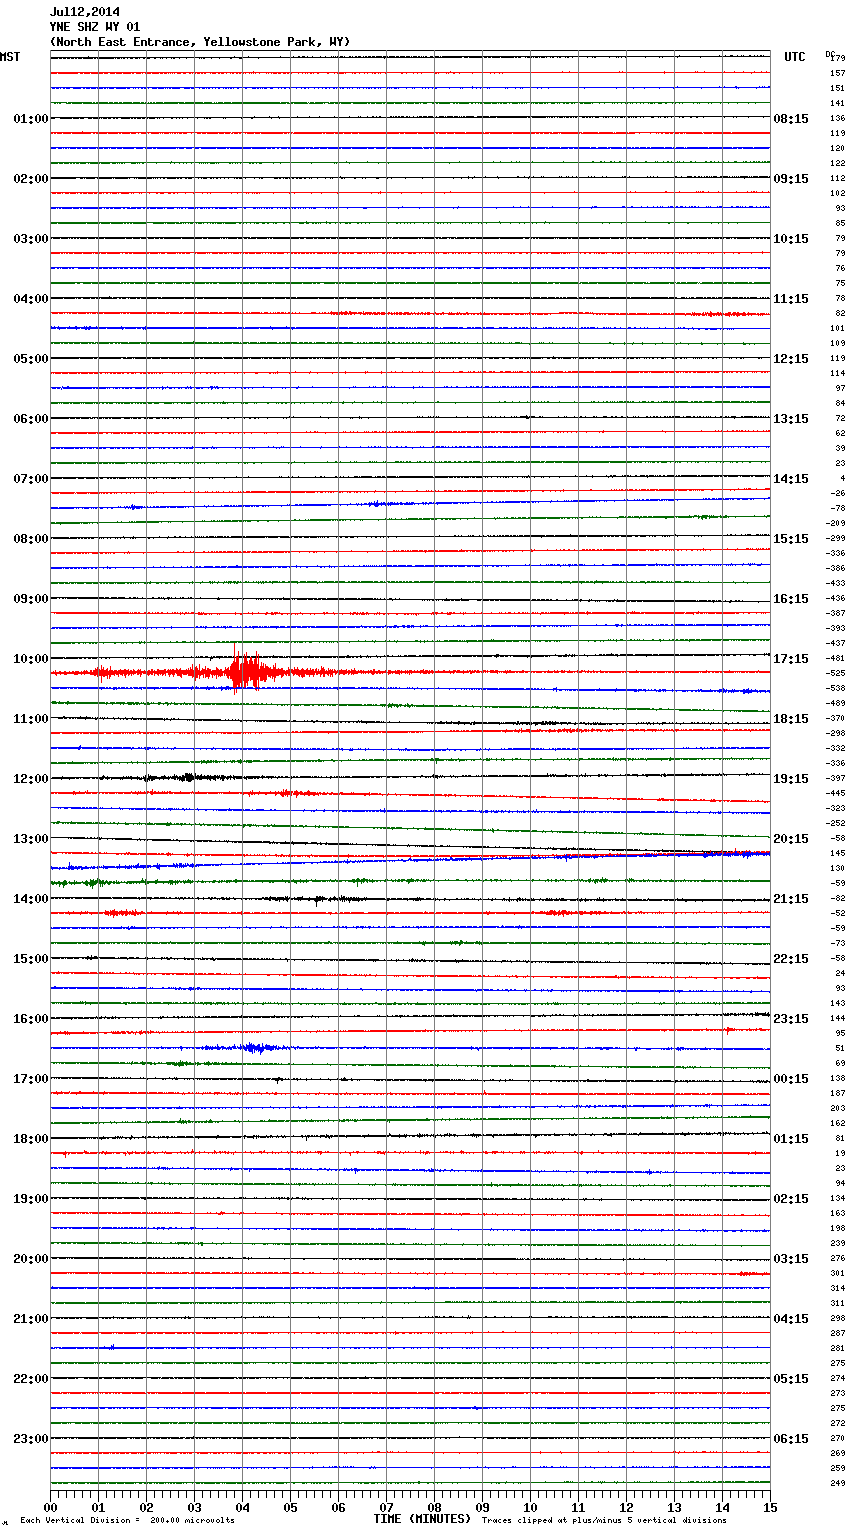Select the 23:00 MST hour label
This screenshot has width=850, height=1534.
pos(31,1439)
